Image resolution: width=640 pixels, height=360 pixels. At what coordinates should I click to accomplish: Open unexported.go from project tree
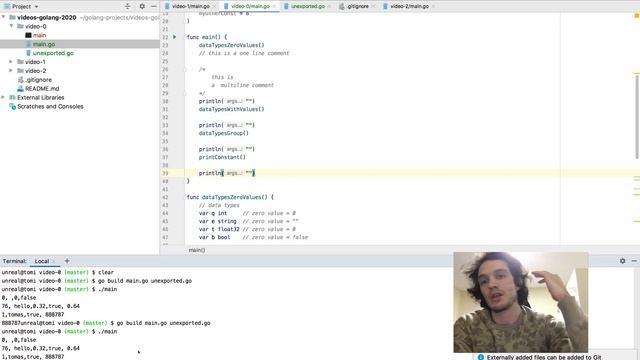click(x=53, y=53)
